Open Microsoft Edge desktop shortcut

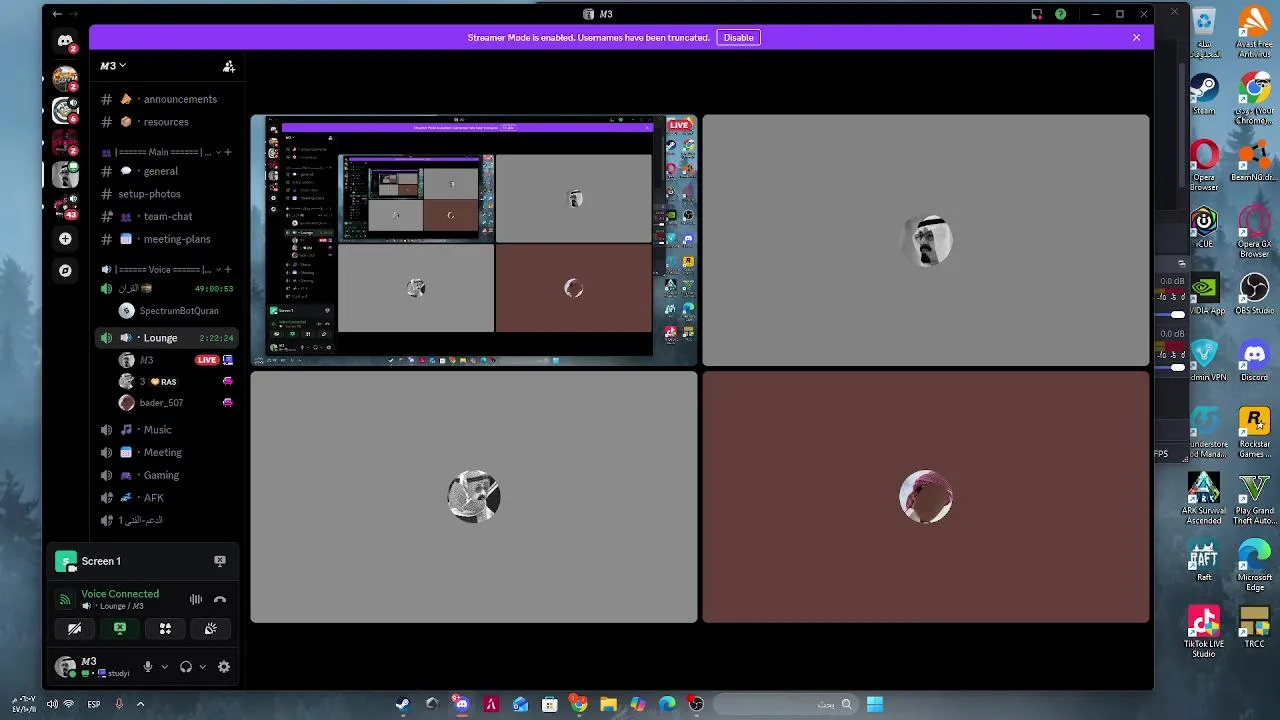pos(1254,562)
